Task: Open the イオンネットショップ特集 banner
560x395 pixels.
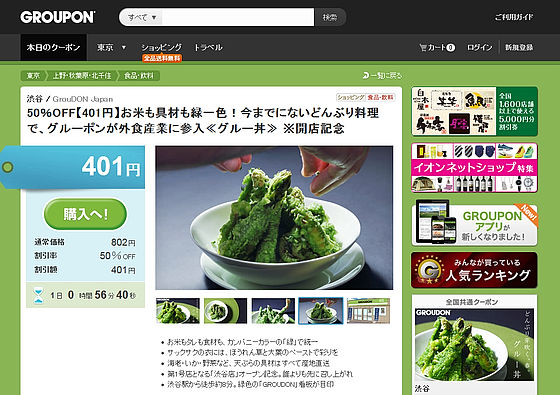Action: [474, 168]
